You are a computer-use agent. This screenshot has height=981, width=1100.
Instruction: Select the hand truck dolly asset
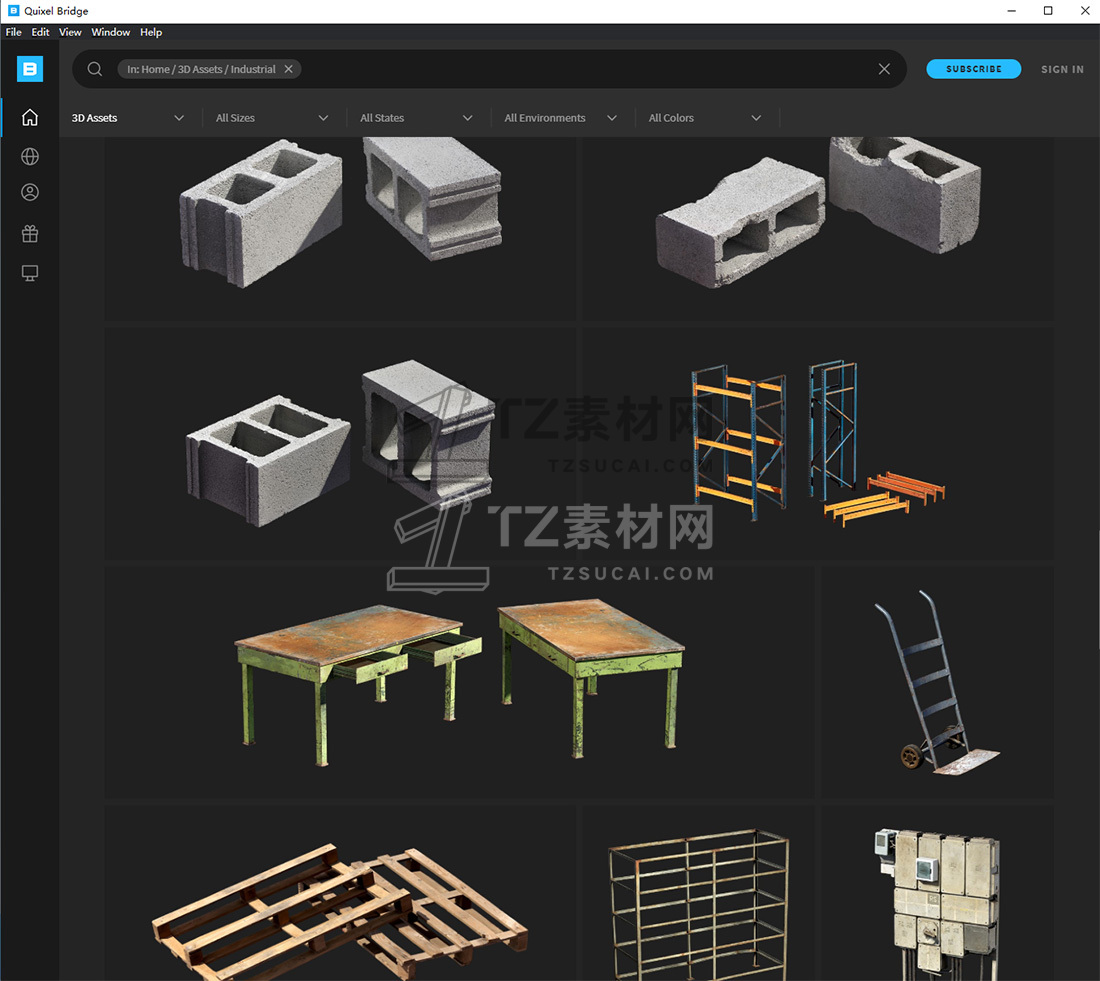pyautogui.click(x=937, y=682)
